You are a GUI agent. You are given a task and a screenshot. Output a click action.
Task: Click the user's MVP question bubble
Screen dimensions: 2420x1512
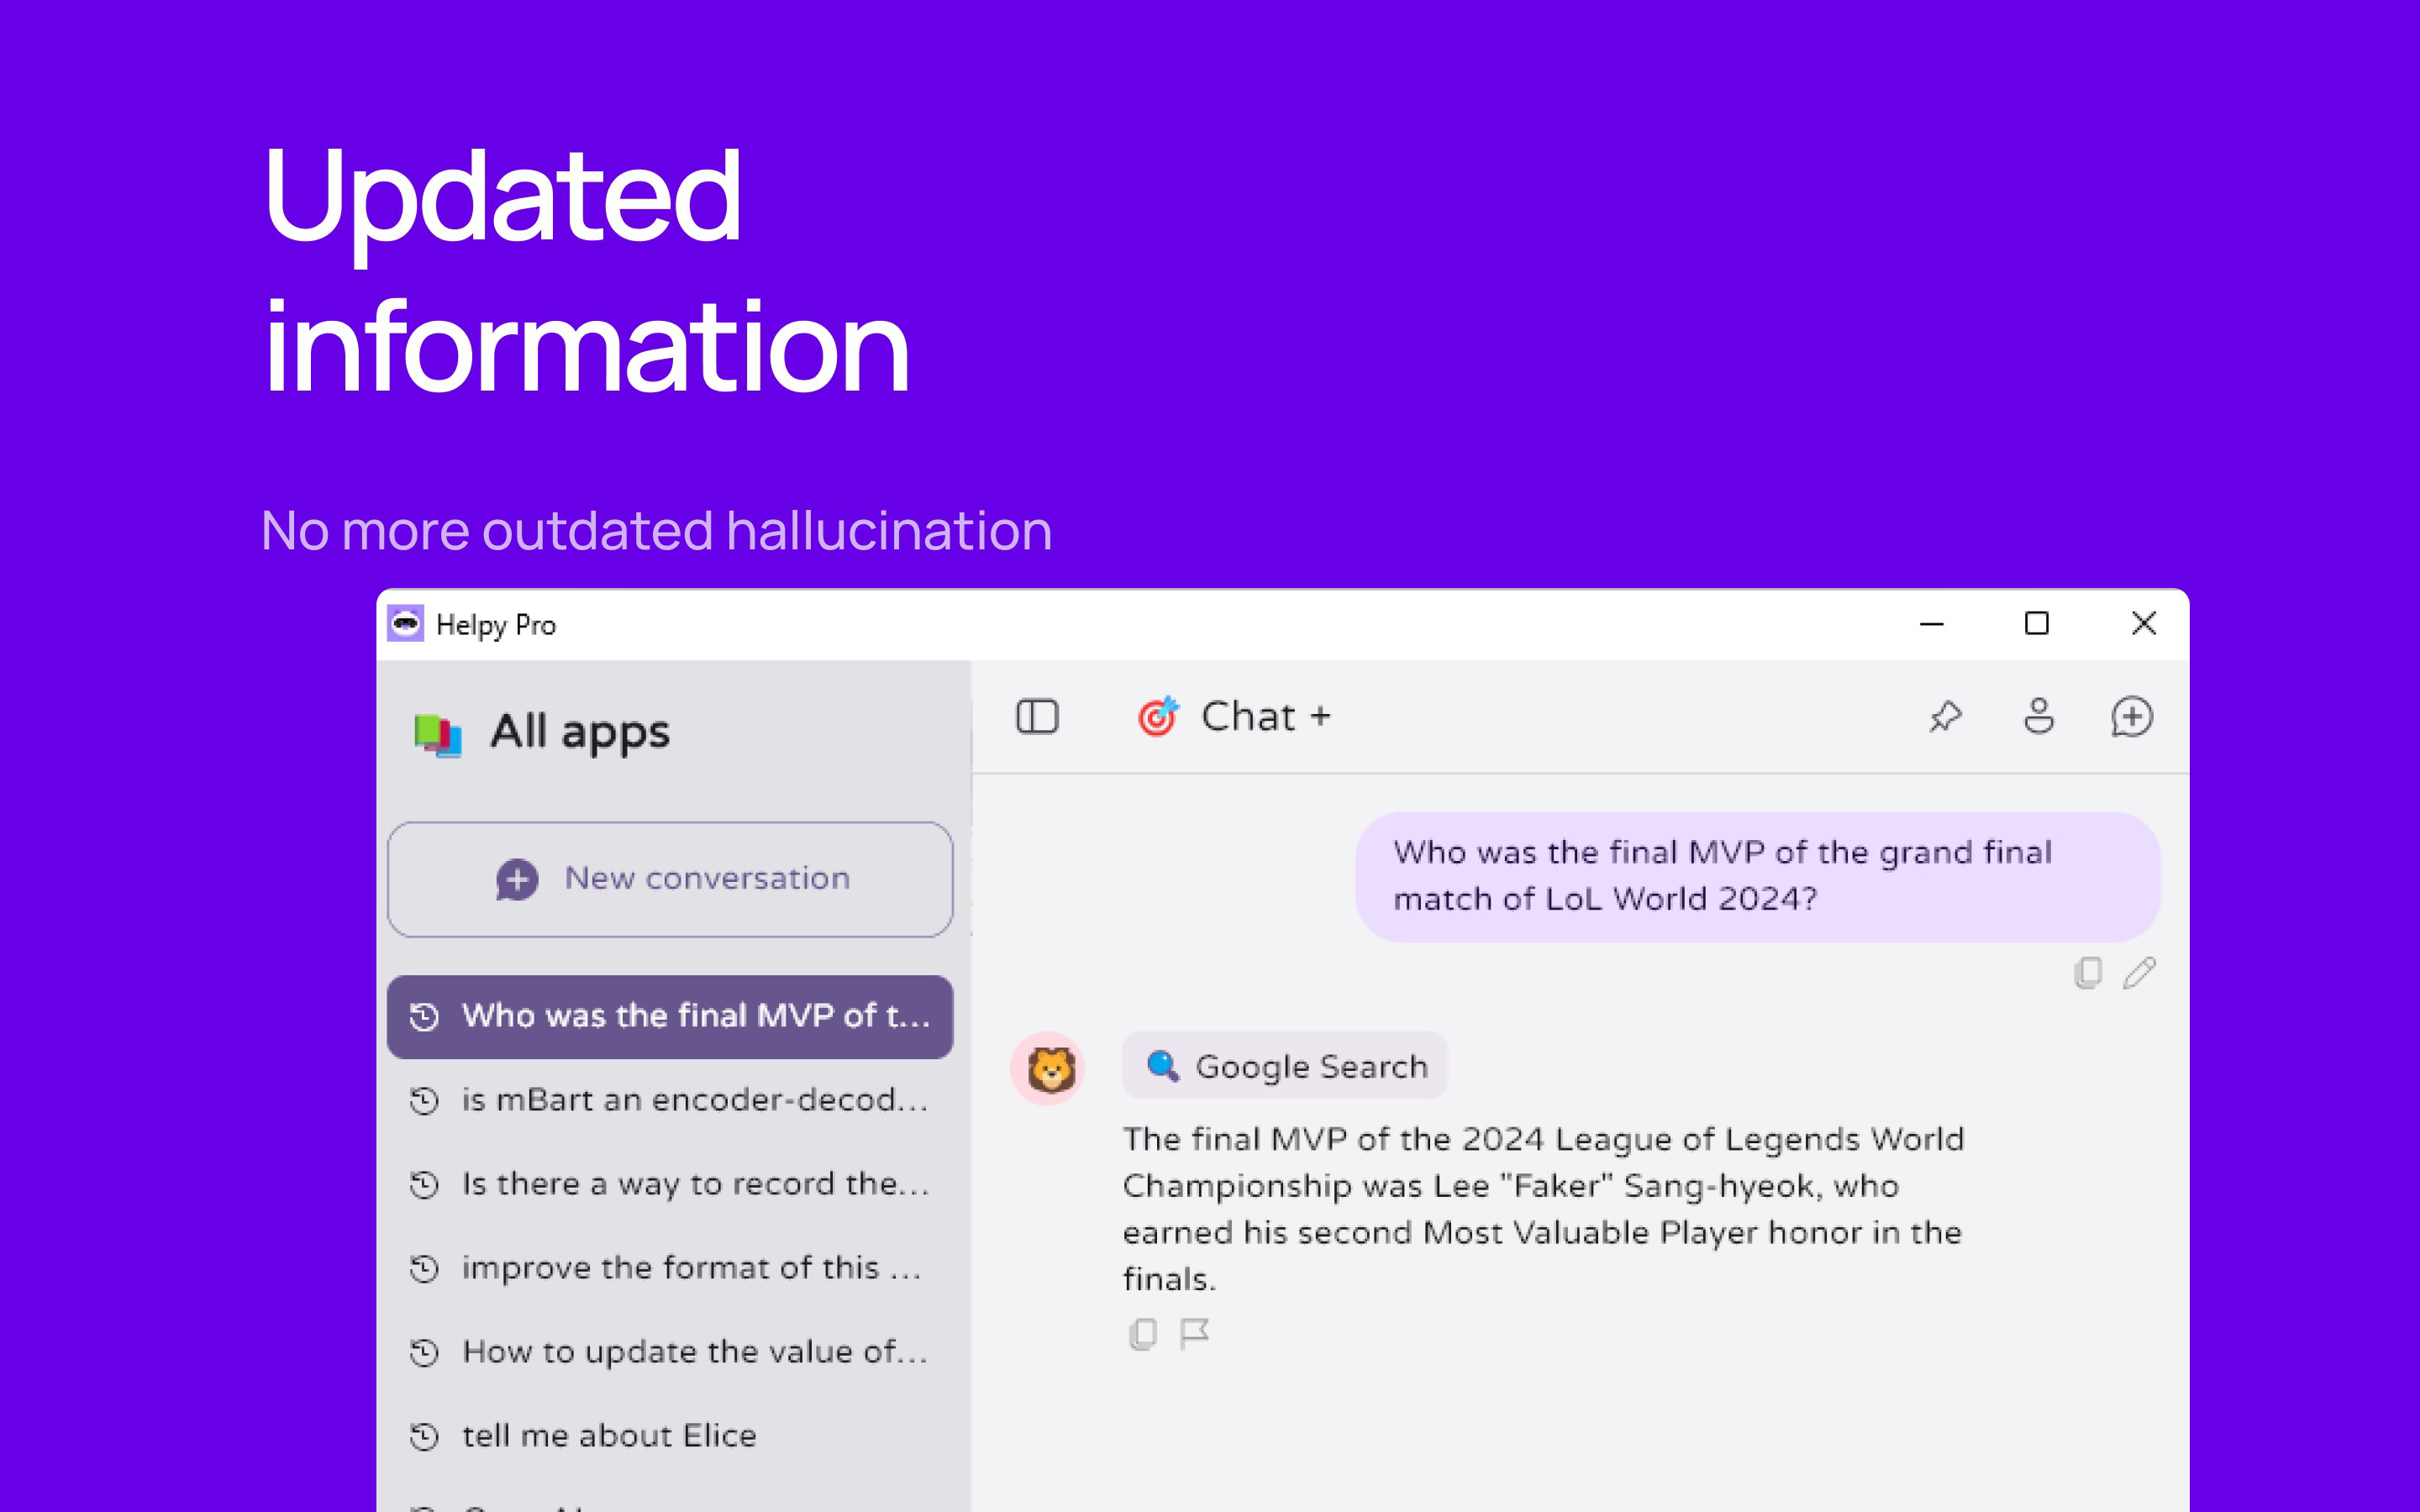(x=1757, y=876)
